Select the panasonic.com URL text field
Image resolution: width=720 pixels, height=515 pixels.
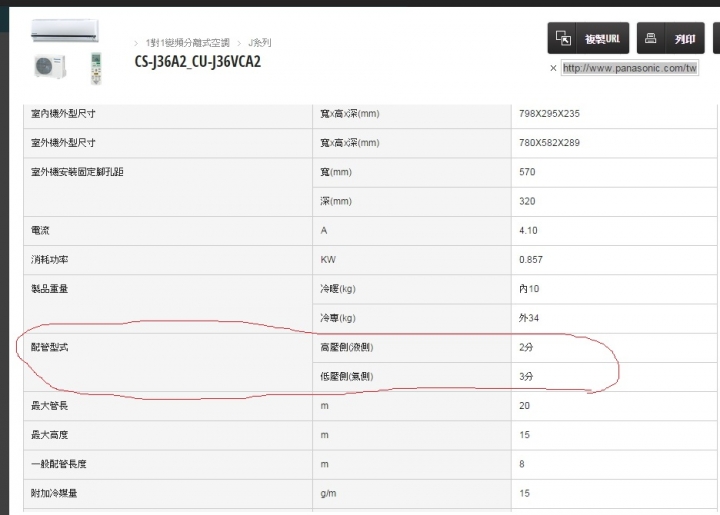click(630, 68)
